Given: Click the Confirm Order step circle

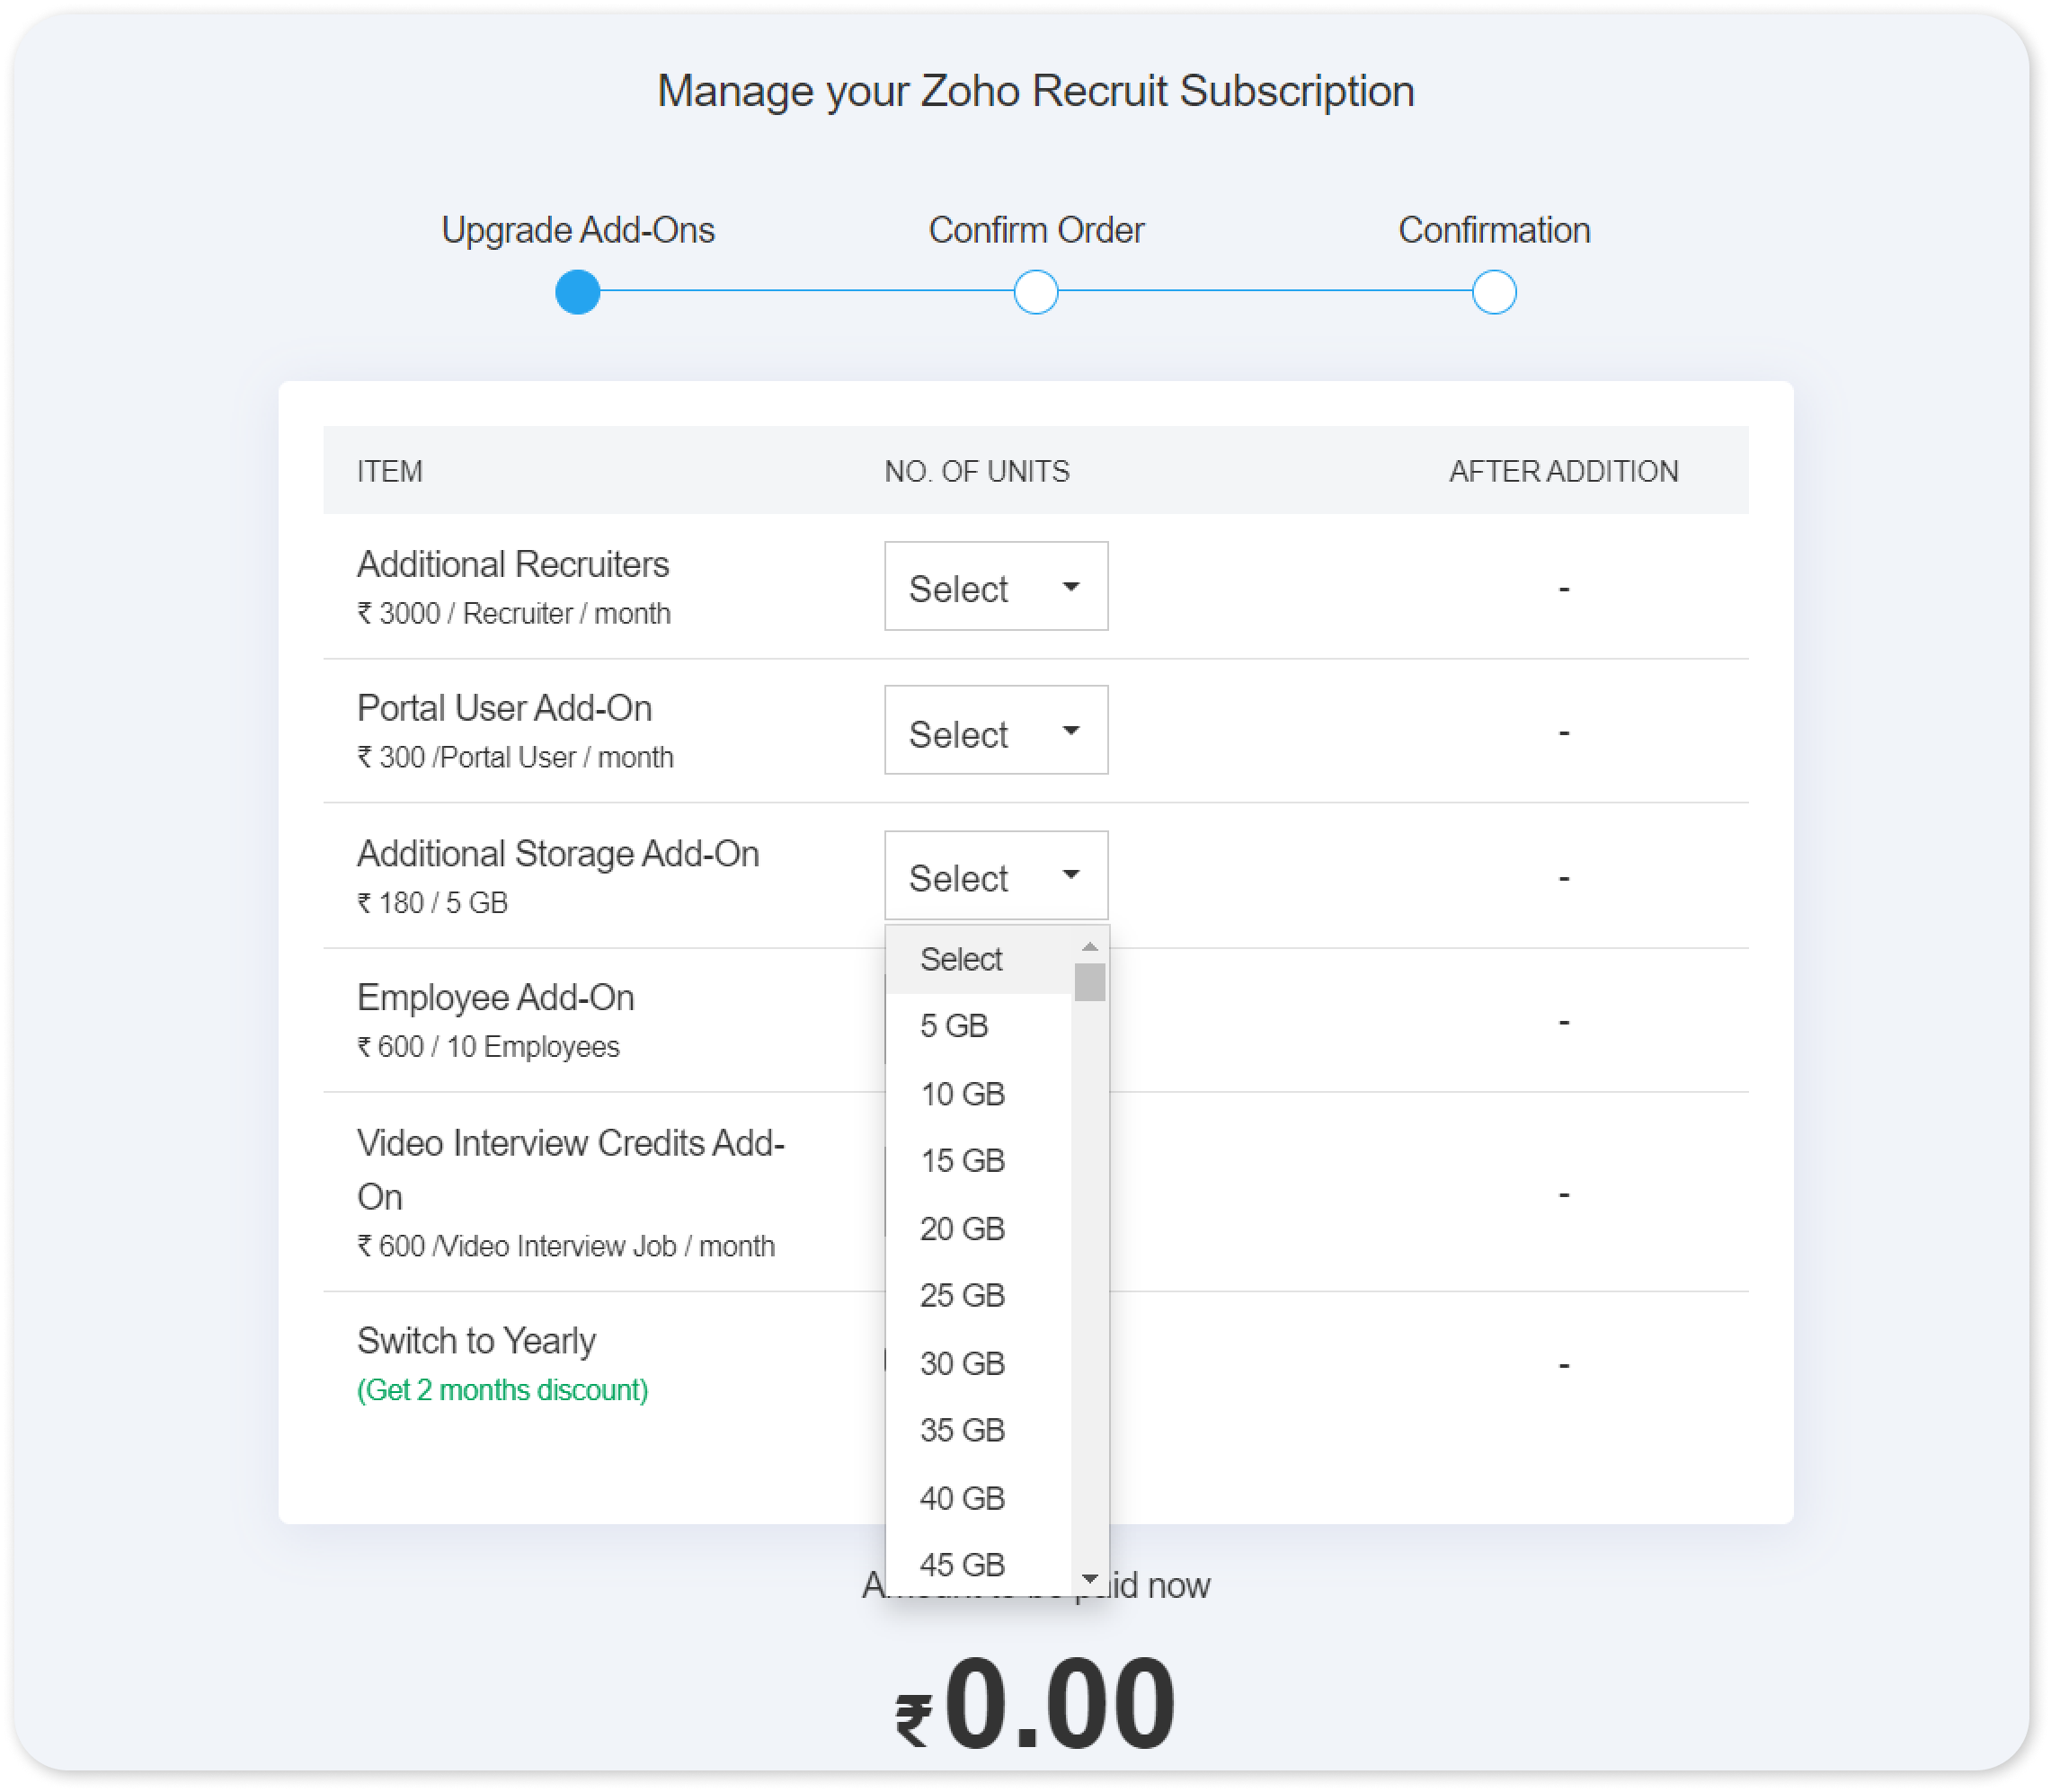Looking at the screenshot, I should [1036, 292].
